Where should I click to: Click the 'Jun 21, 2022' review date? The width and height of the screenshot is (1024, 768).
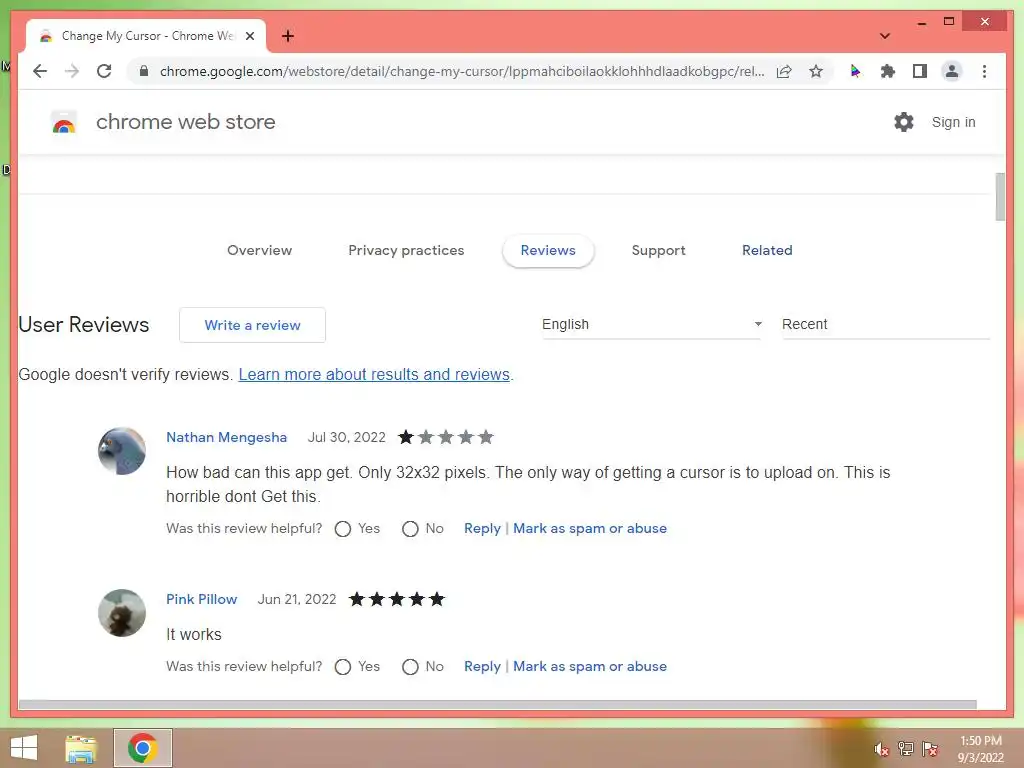coord(297,600)
